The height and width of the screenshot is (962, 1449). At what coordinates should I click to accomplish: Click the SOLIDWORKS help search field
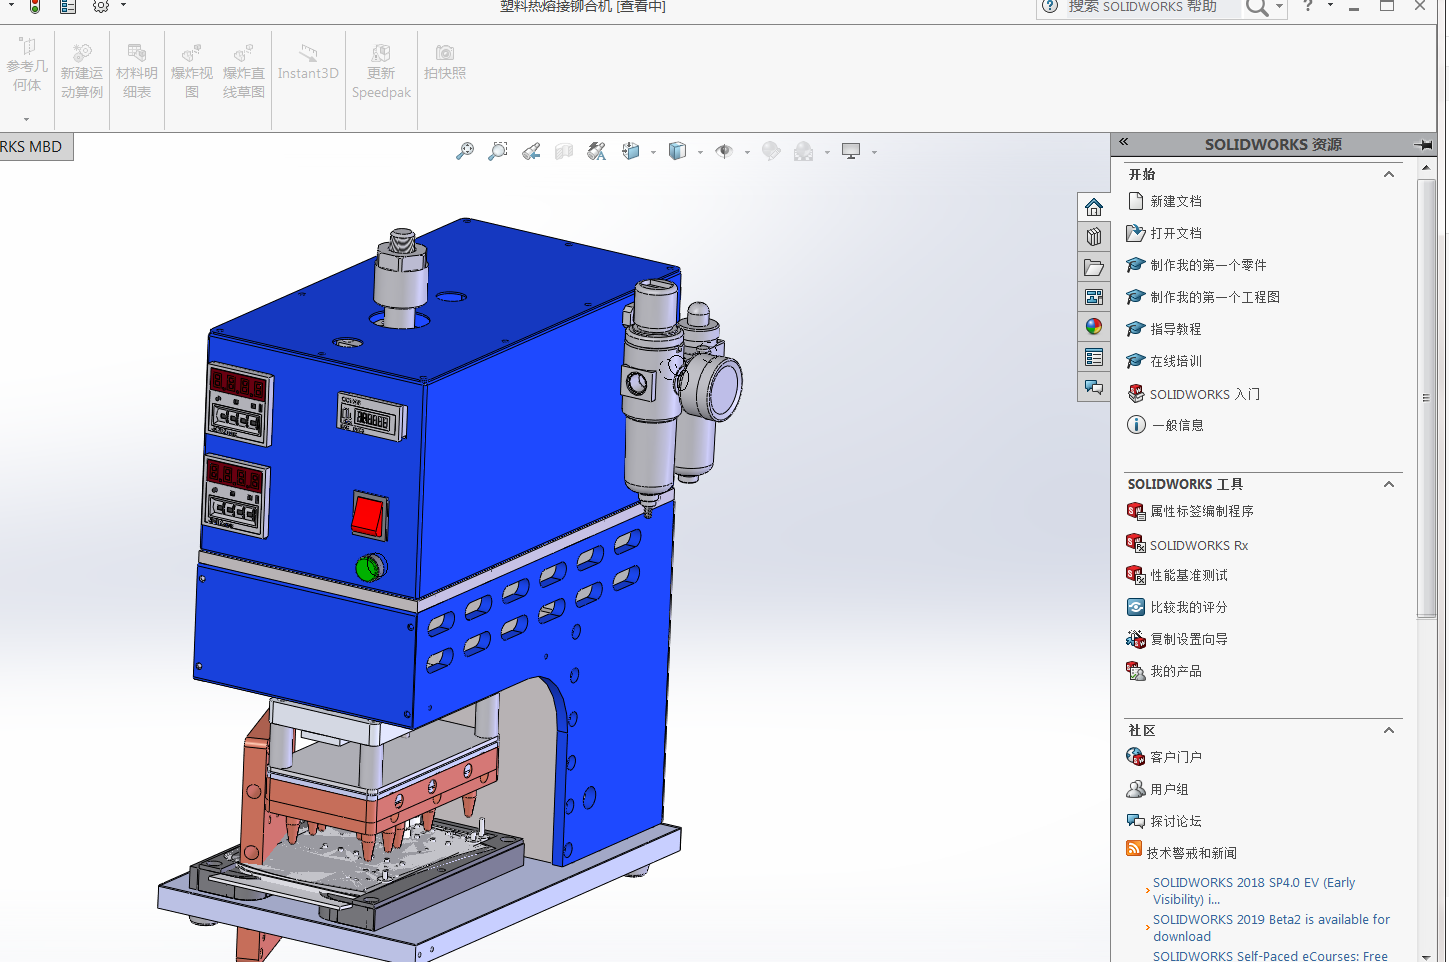1150,7
